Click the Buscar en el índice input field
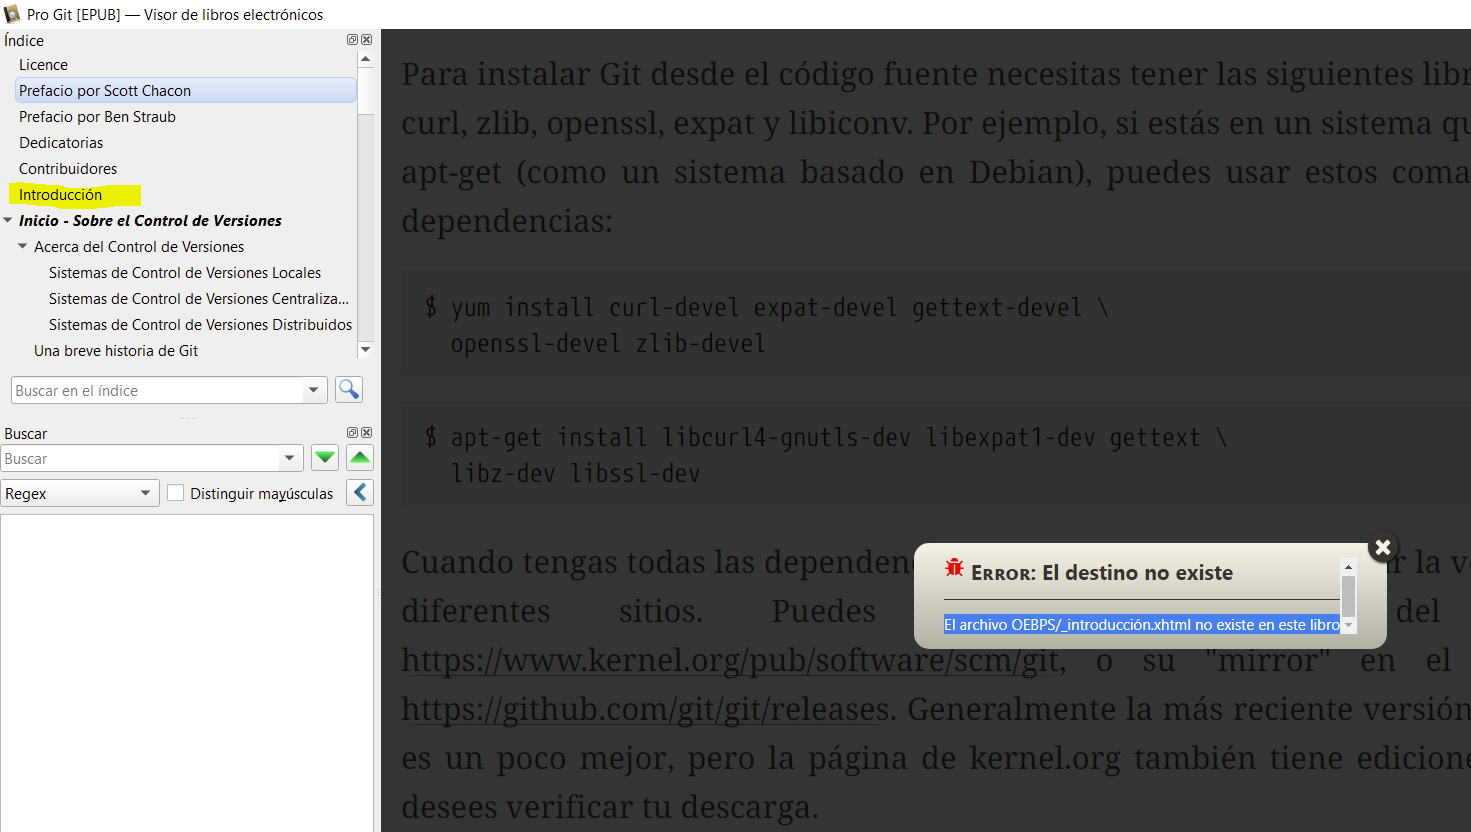 tap(157, 390)
